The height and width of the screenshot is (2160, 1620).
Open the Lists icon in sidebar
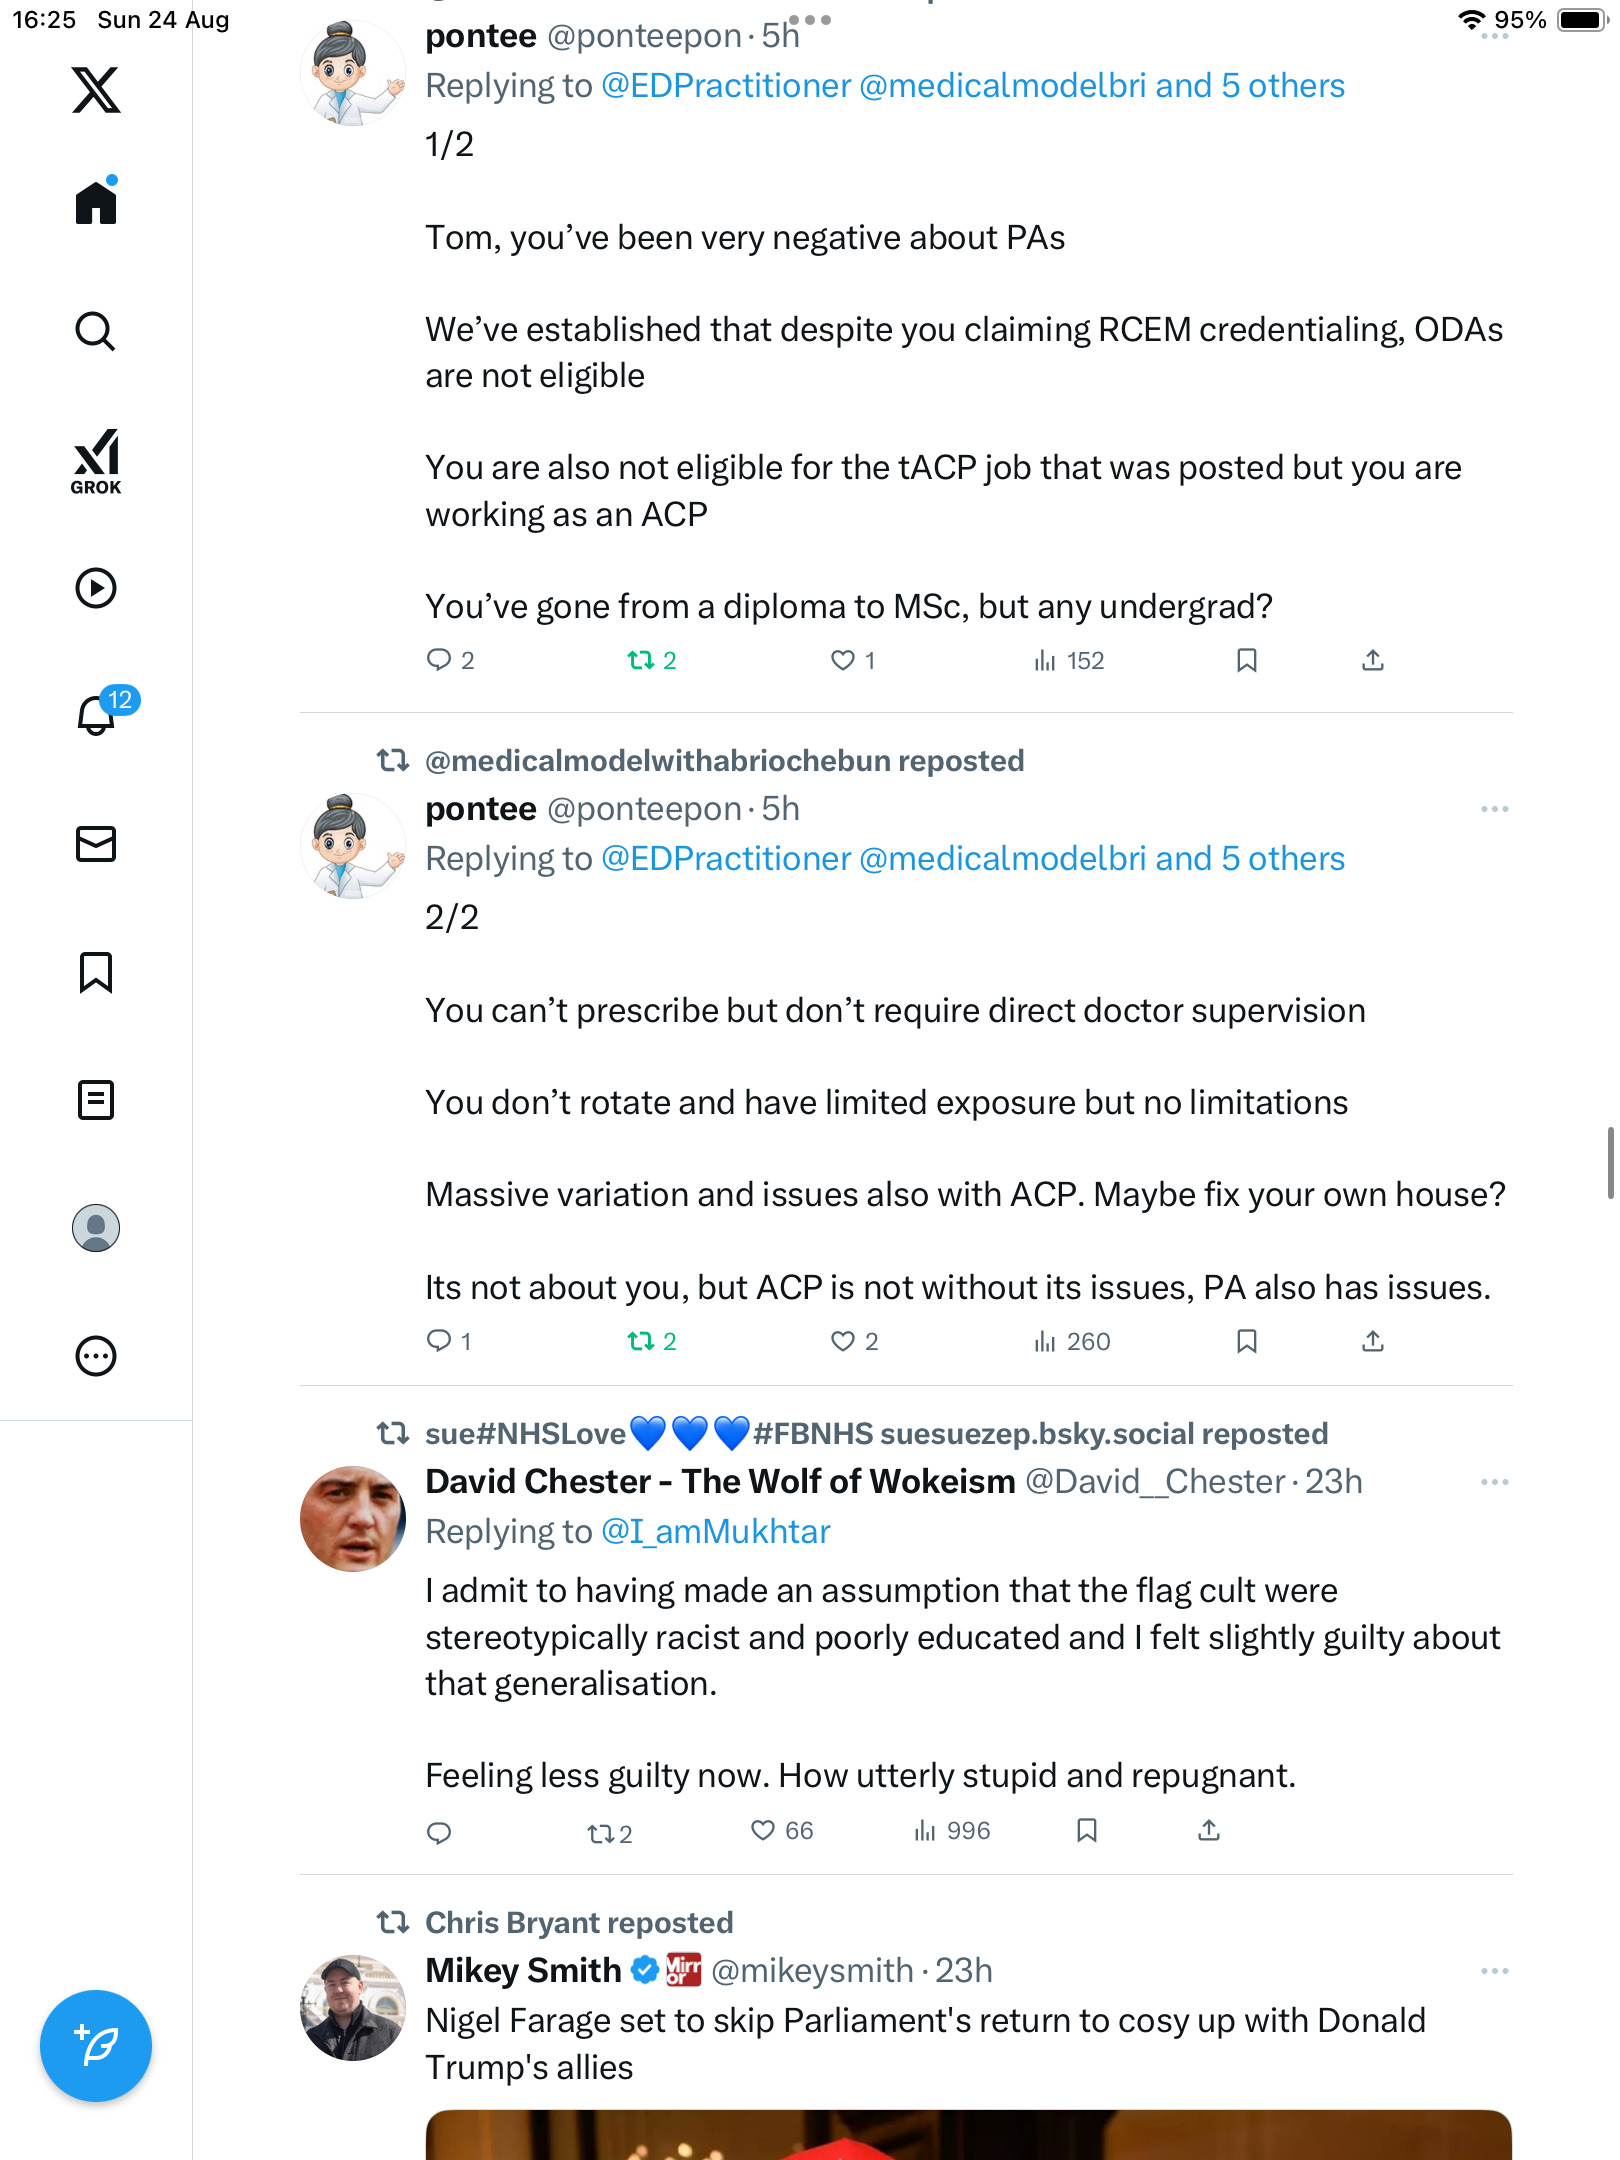click(96, 1100)
